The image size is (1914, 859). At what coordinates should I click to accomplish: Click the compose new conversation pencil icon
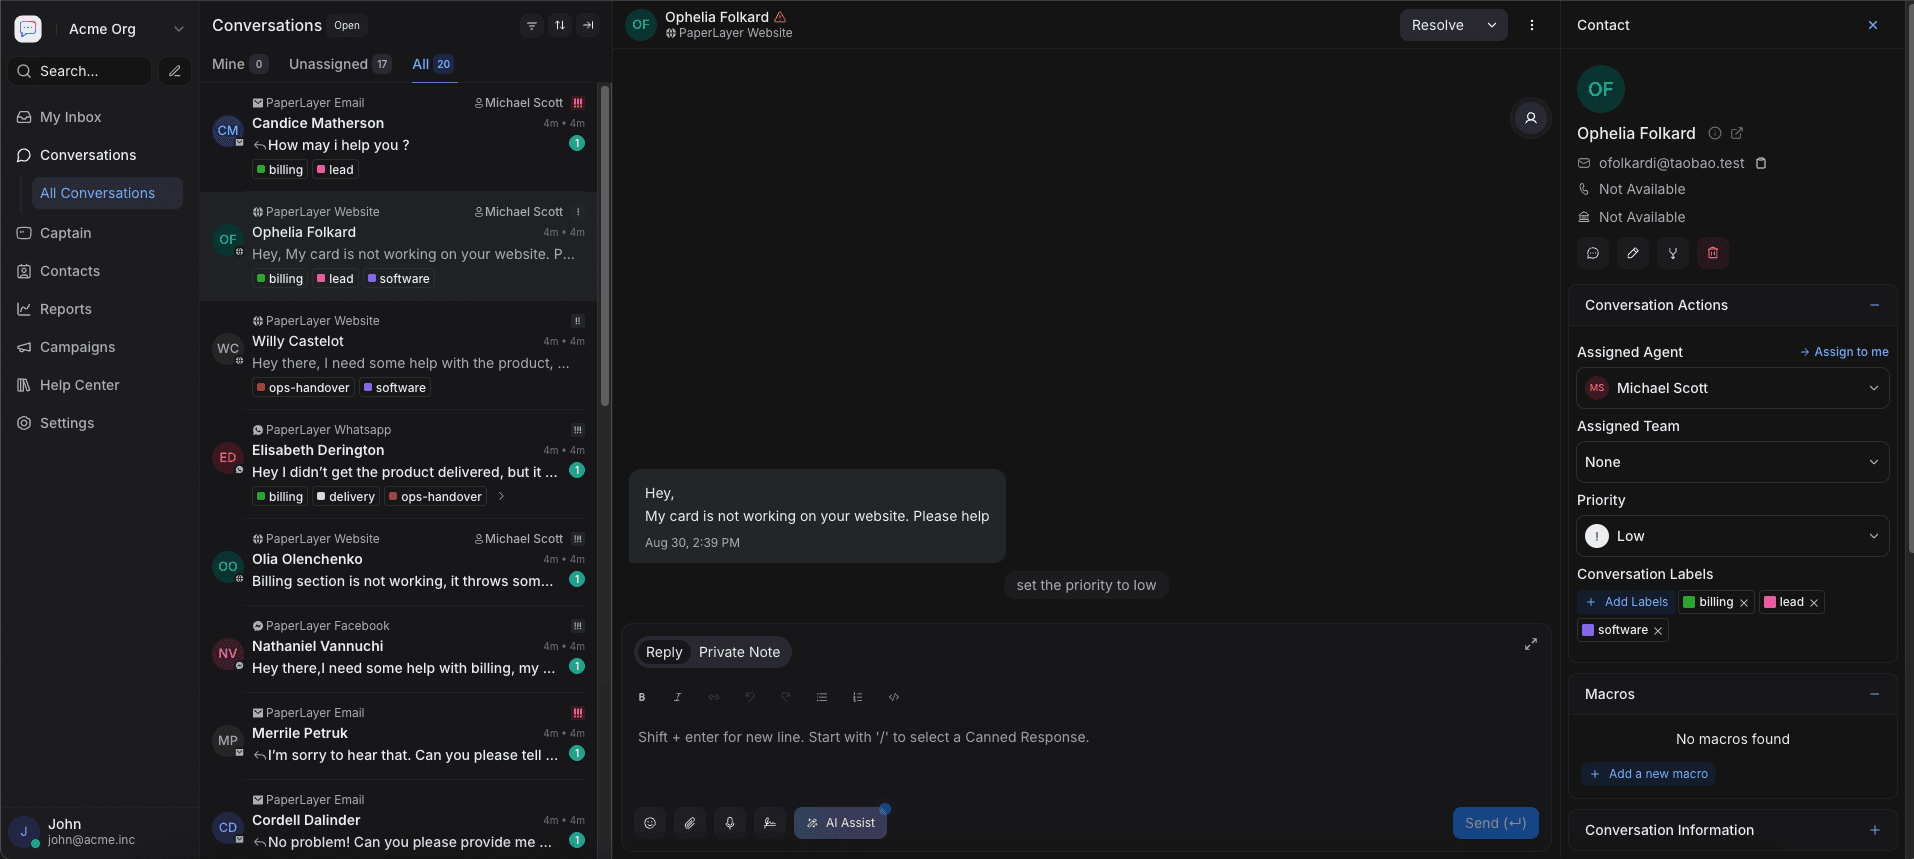pyautogui.click(x=175, y=71)
